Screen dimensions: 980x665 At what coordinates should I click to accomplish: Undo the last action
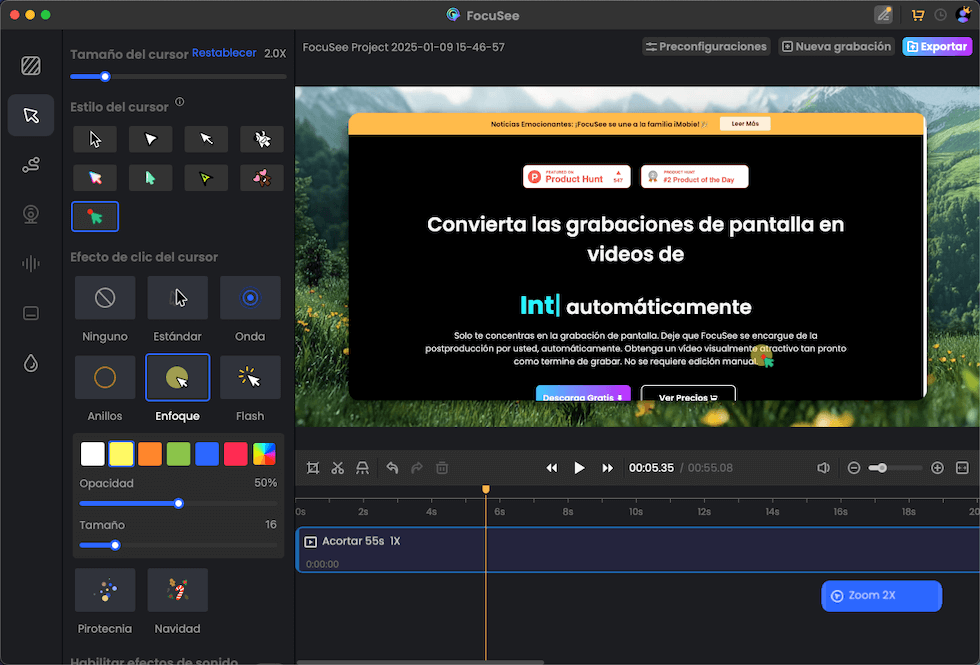click(x=392, y=468)
